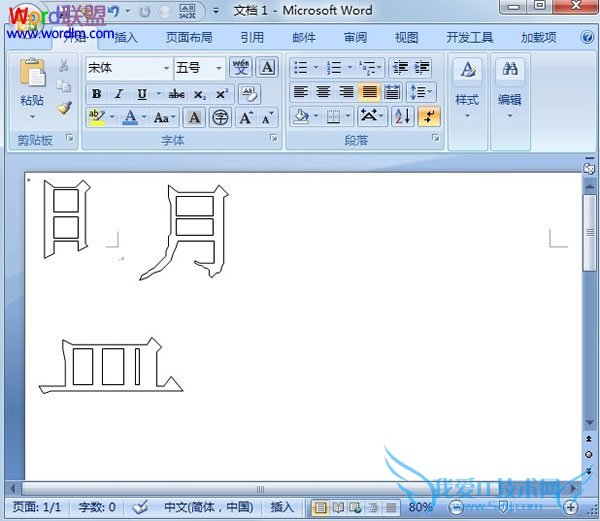The image size is (600, 521).
Task: Click the vertical scrollbar thumb
Action: pos(590,233)
